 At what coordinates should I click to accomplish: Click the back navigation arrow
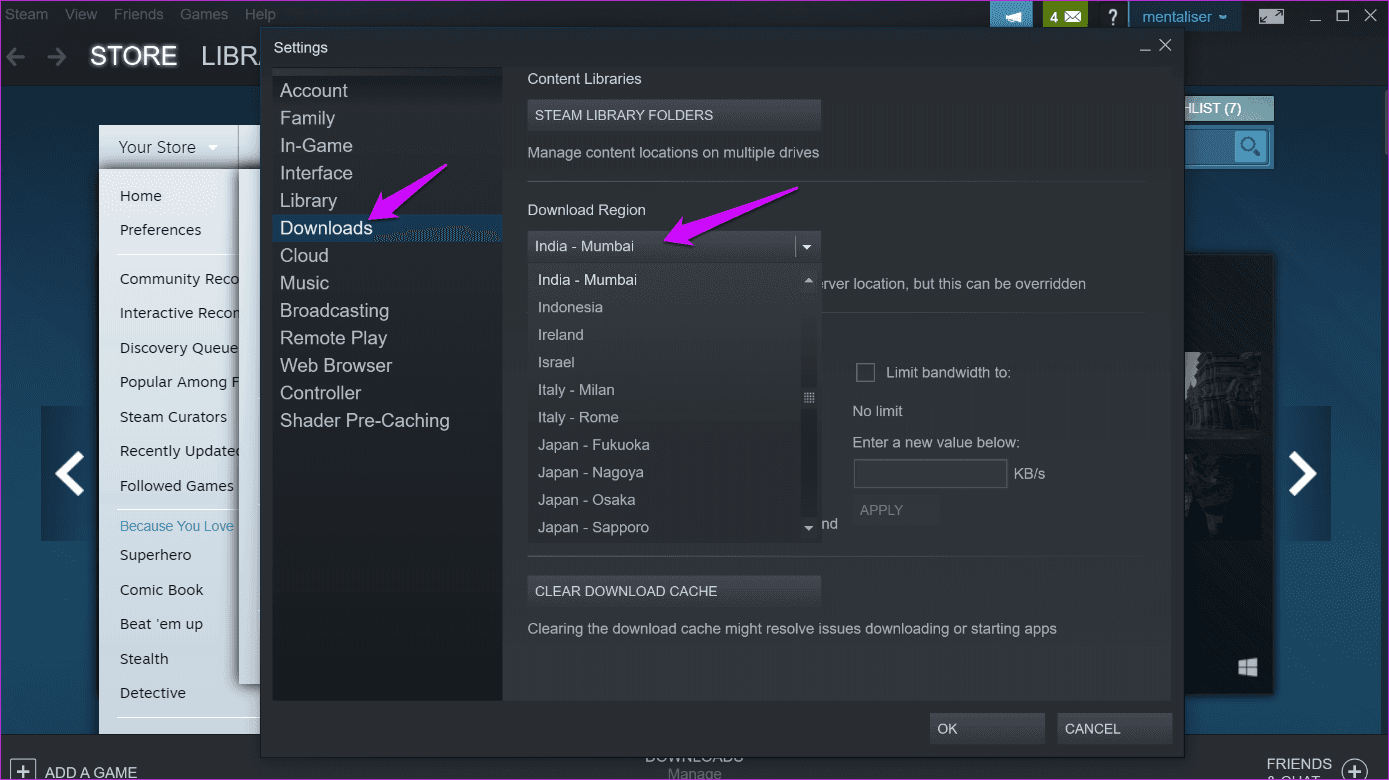click(x=15, y=56)
